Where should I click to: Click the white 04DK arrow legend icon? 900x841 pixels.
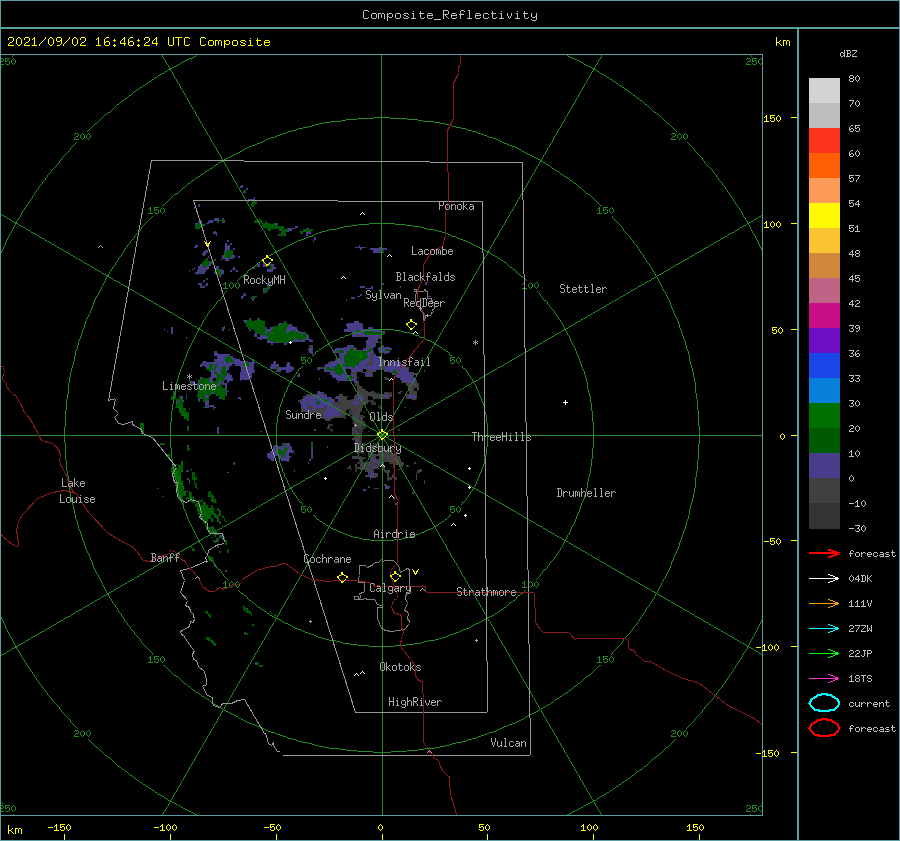click(824, 578)
